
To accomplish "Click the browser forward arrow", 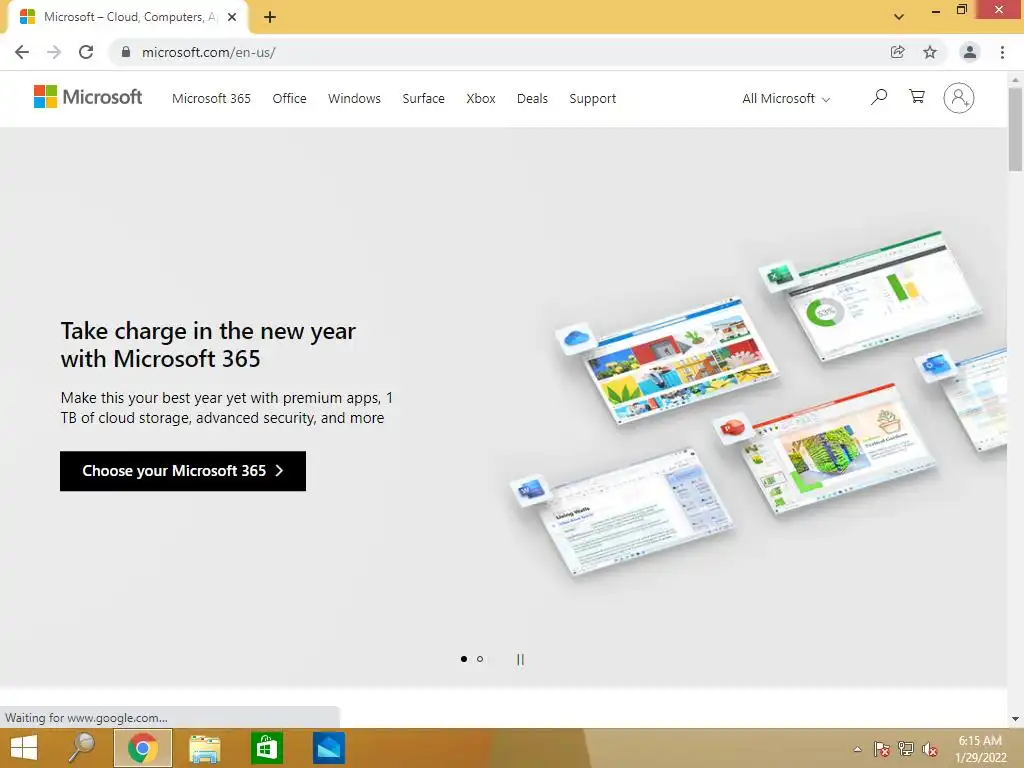I will 54,52.
